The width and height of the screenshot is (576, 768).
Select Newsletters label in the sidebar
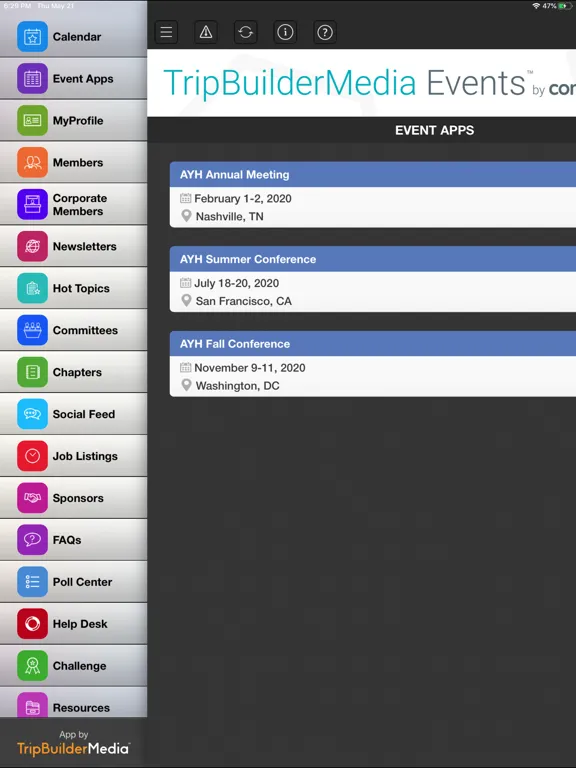85,246
